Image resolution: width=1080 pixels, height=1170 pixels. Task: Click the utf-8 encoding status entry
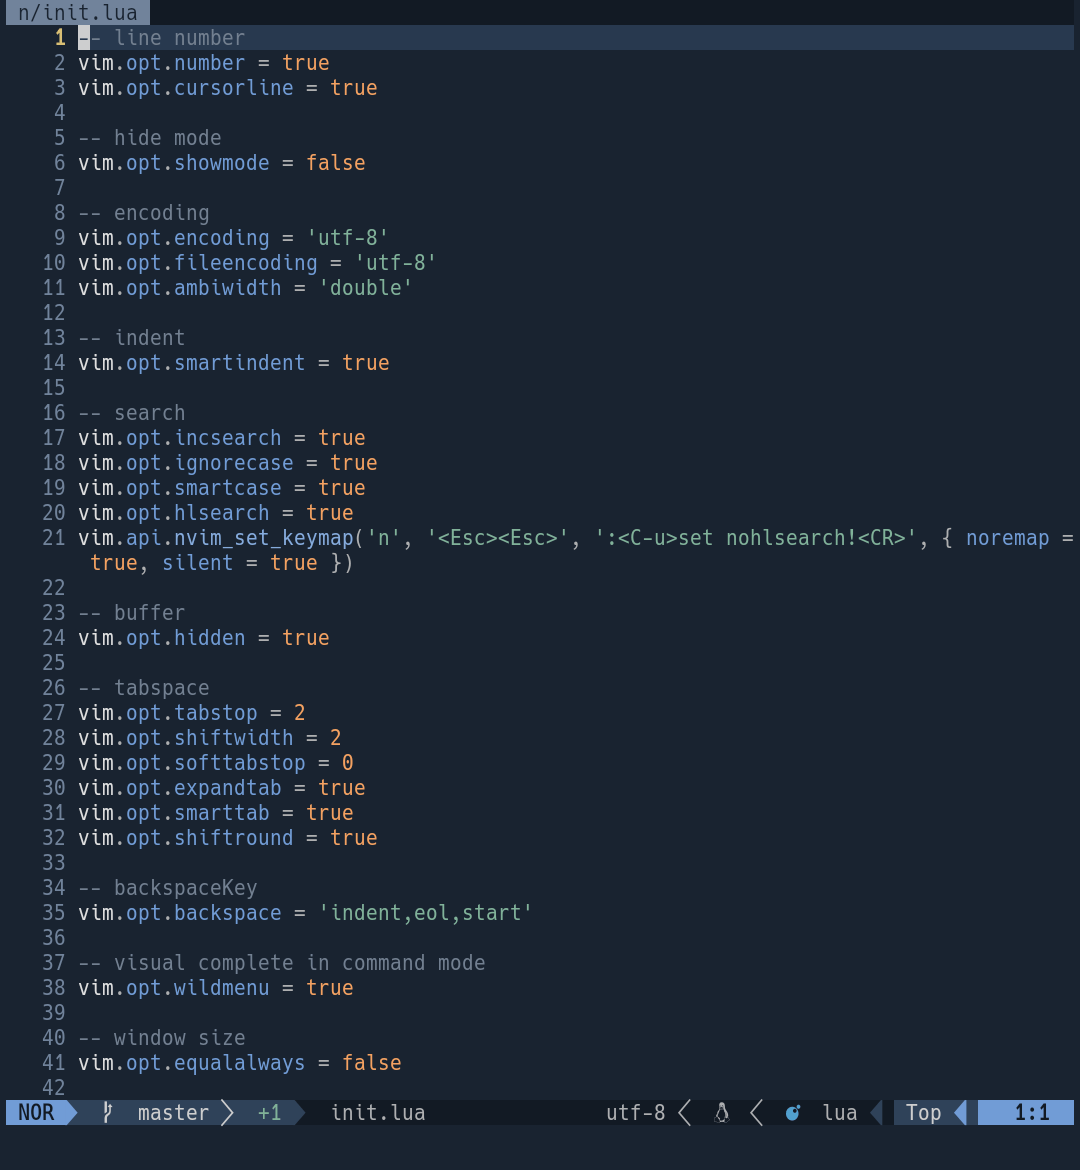click(x=635, y=1113)
